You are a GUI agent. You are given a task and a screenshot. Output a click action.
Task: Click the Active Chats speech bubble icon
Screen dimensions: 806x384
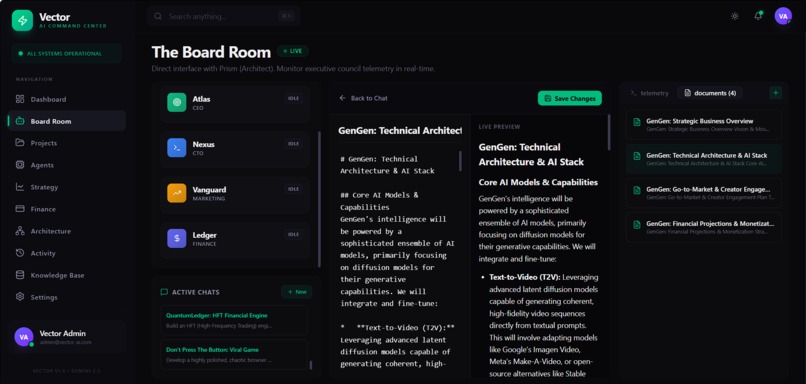point(164,292)
